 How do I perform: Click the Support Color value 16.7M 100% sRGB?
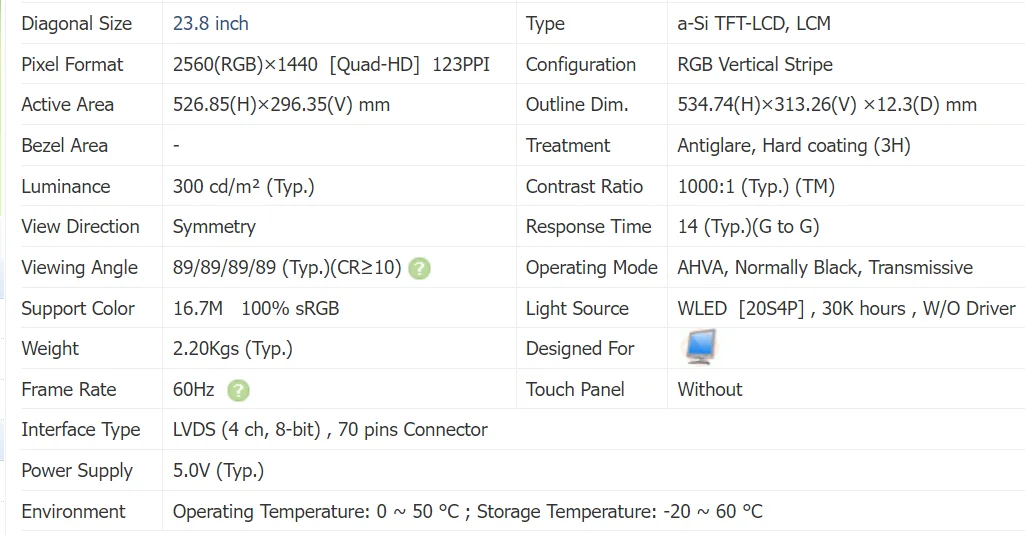[256, 308]
